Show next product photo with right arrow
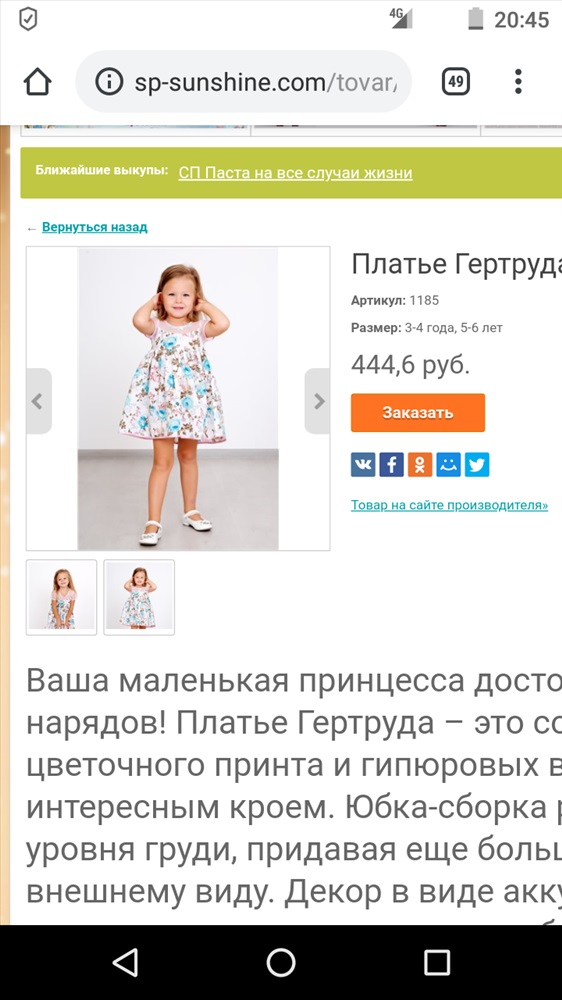This screenshot has height=1000, width=562. (318, 401)
